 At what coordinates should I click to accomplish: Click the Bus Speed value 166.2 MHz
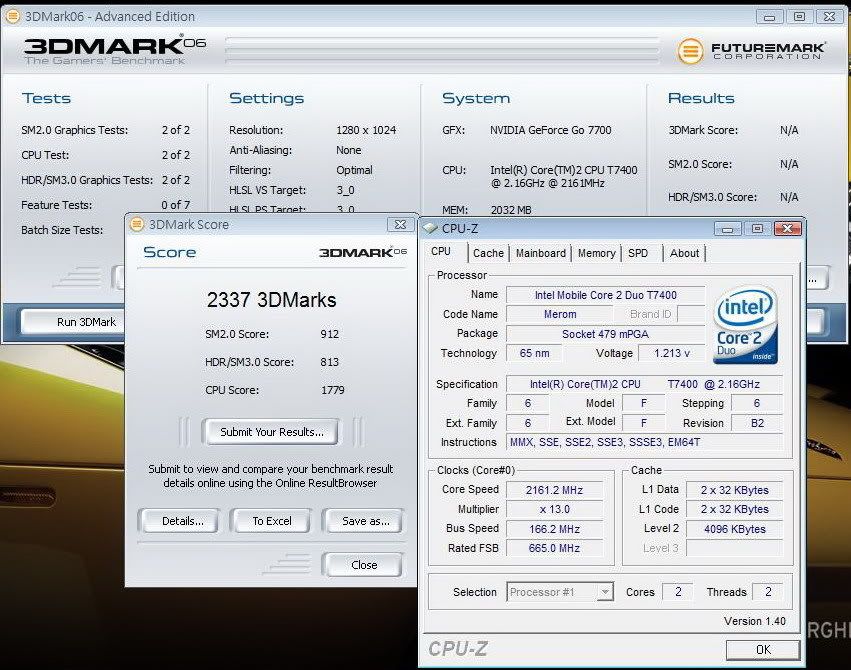(554, 529)
